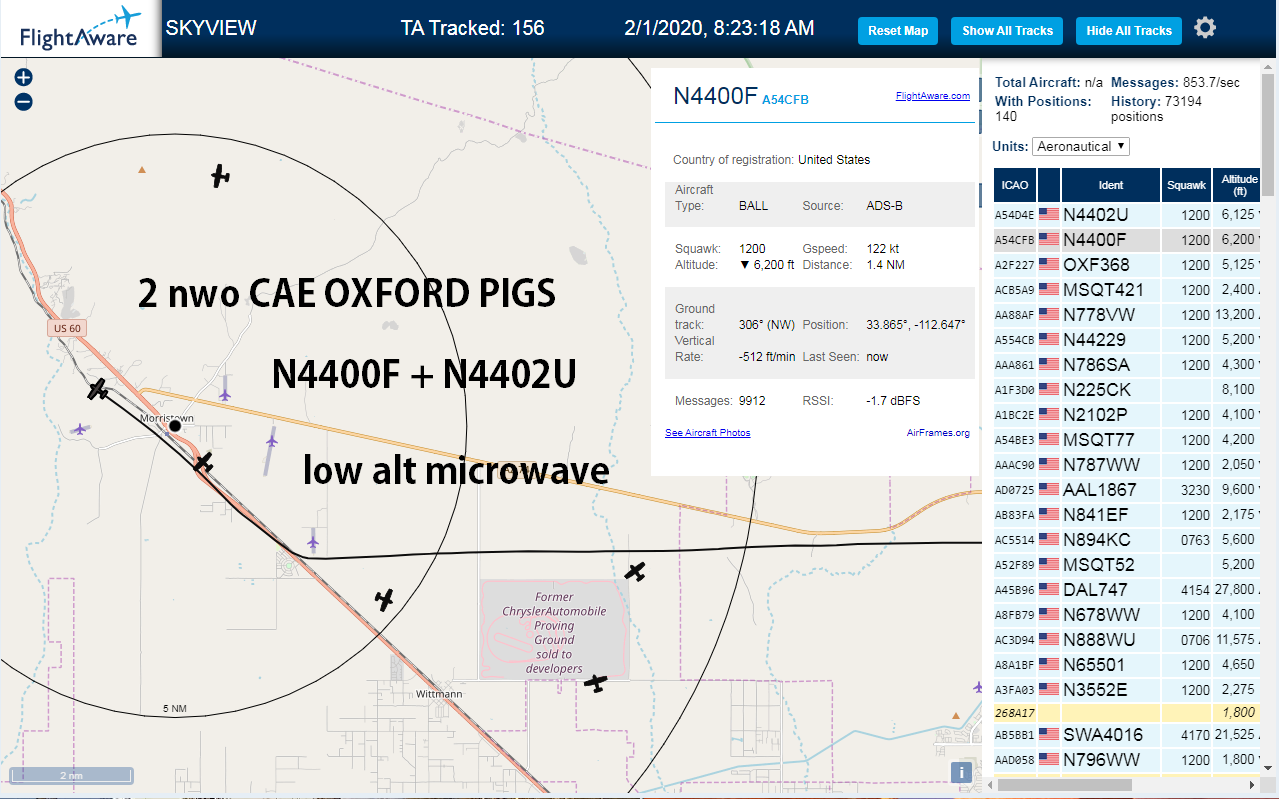Click the black receiver location dot at Morristown

click(175, 426)
